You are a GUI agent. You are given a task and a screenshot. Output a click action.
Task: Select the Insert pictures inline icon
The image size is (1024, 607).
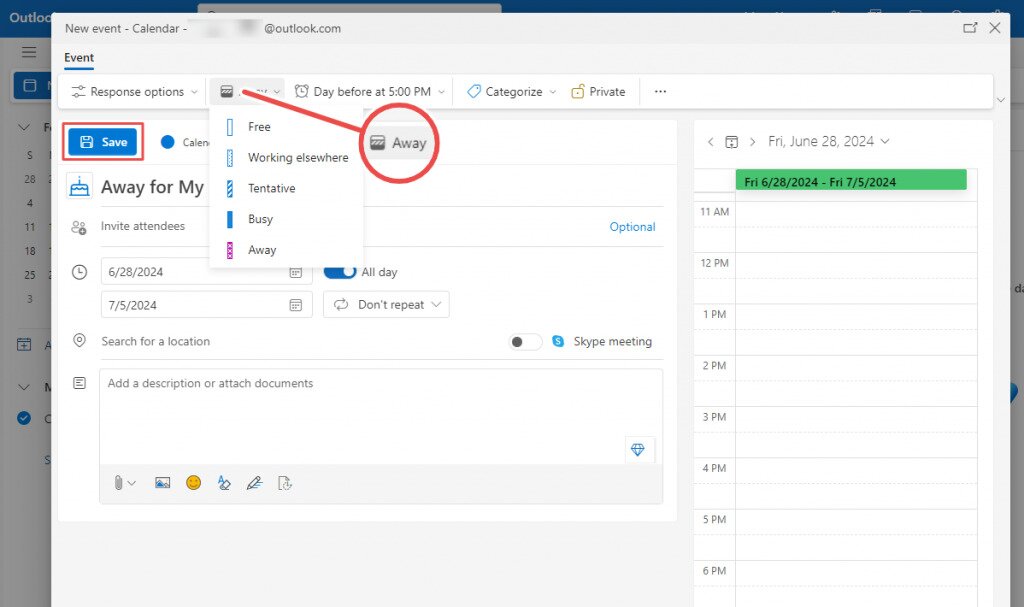(x=162, y=483)
